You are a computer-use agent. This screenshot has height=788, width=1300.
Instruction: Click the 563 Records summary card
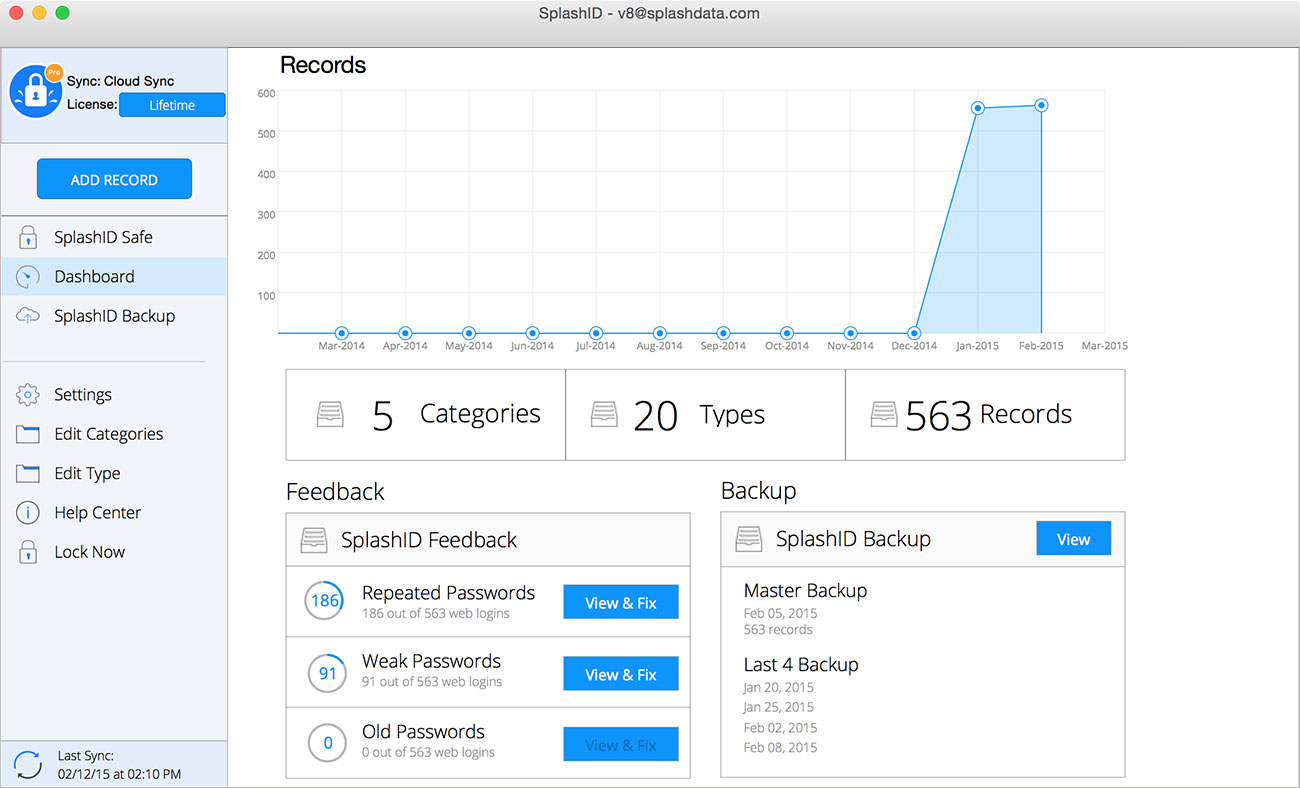coord(985,415)
